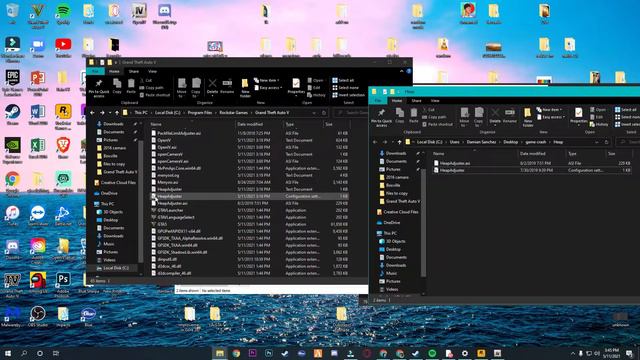Switch to Share tab in Grand Theft Auto V window

tap(133, 71)
